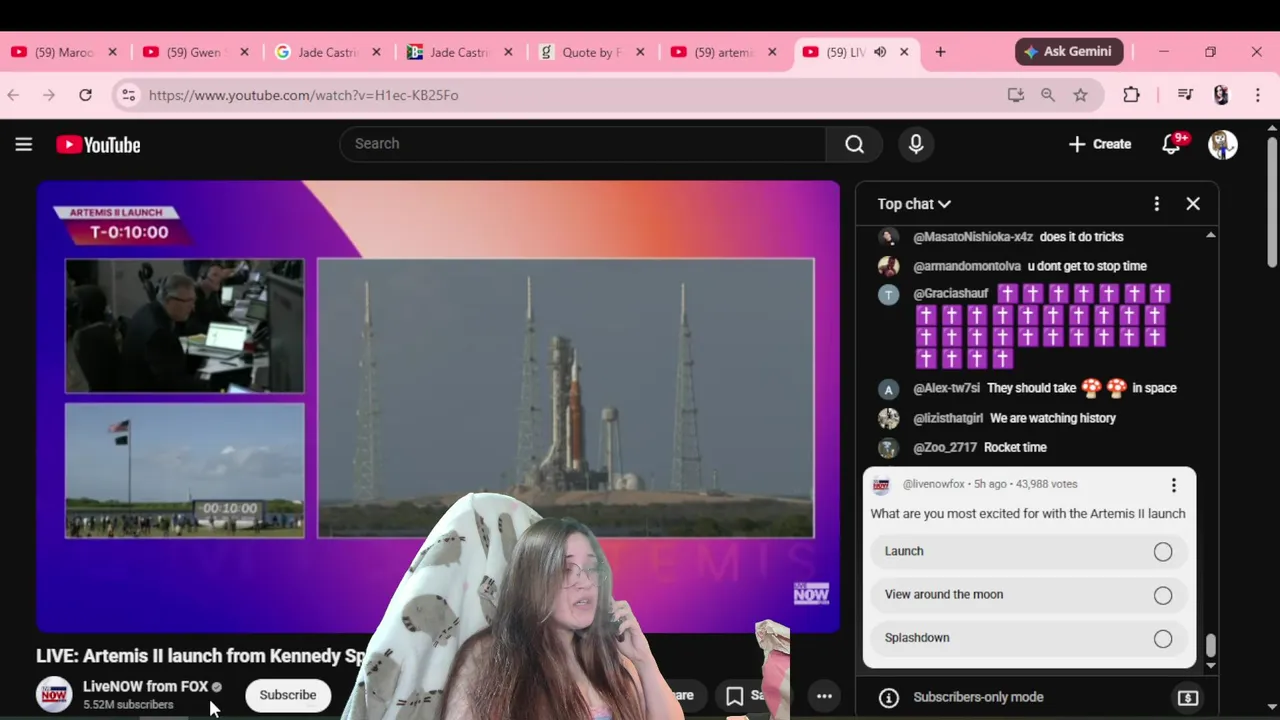Close the Quote by tab
Screen dimensions: 1280x720
point(640,52)
